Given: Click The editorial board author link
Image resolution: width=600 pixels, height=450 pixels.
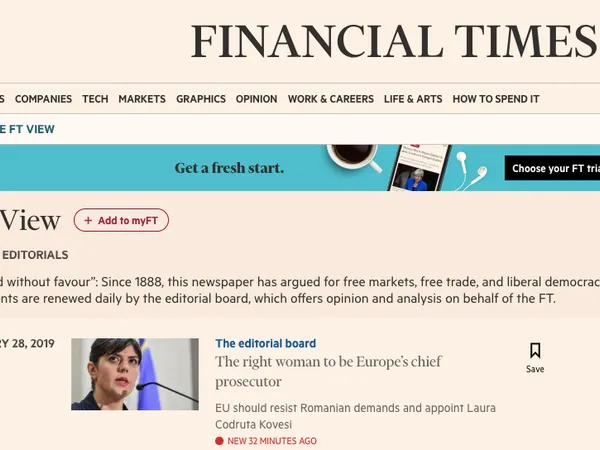Looking at the screenshot, I should click(x=265, y=344).
